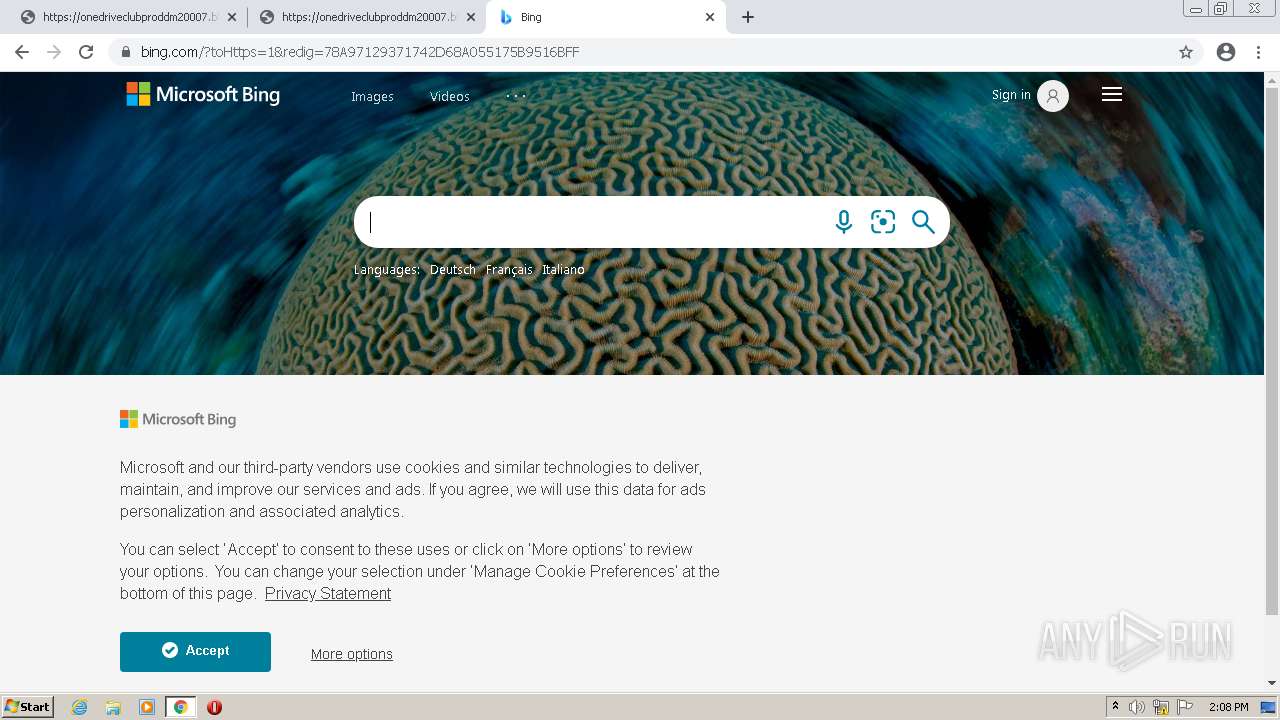Click the clock showing 2:08 PM
The image size is (1280, 720).
[1228, 707]
